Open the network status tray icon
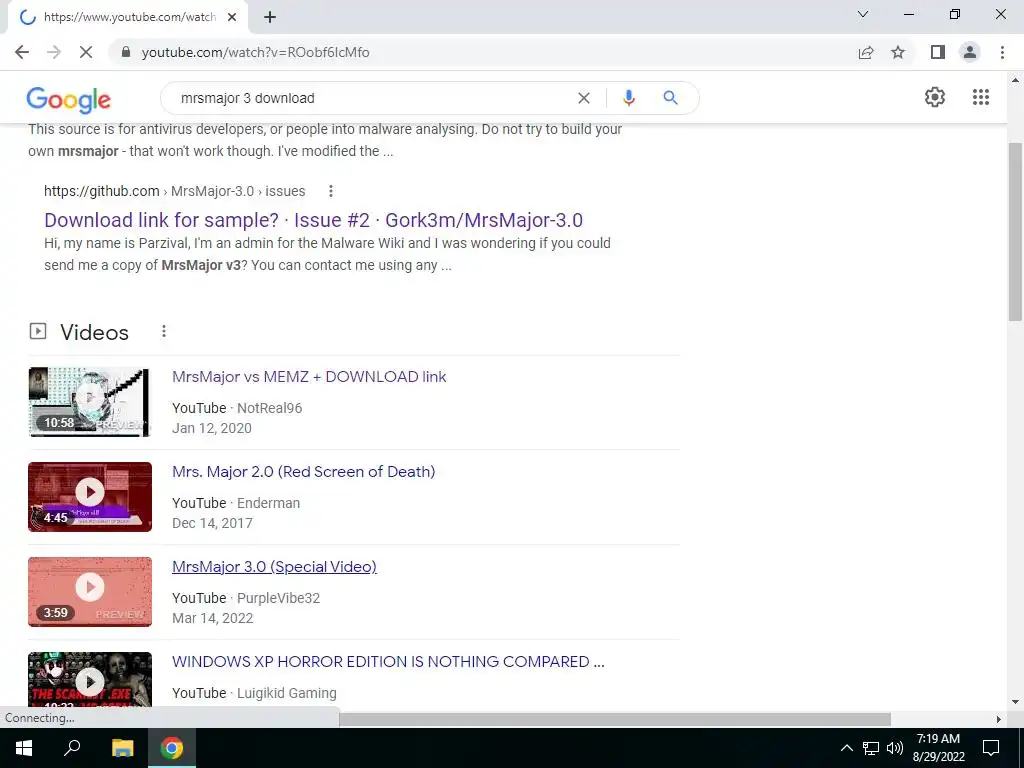Image resolution: width=1024 pixels, height=768 pixels. click(871, 748)
